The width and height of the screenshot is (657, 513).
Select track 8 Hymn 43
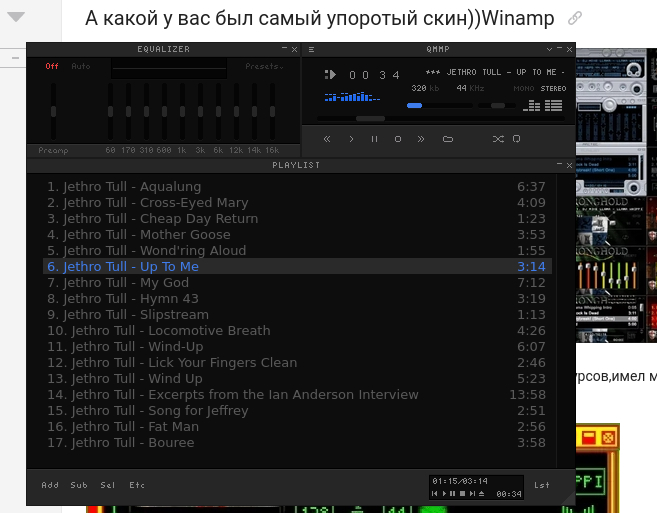coord(297,299)
